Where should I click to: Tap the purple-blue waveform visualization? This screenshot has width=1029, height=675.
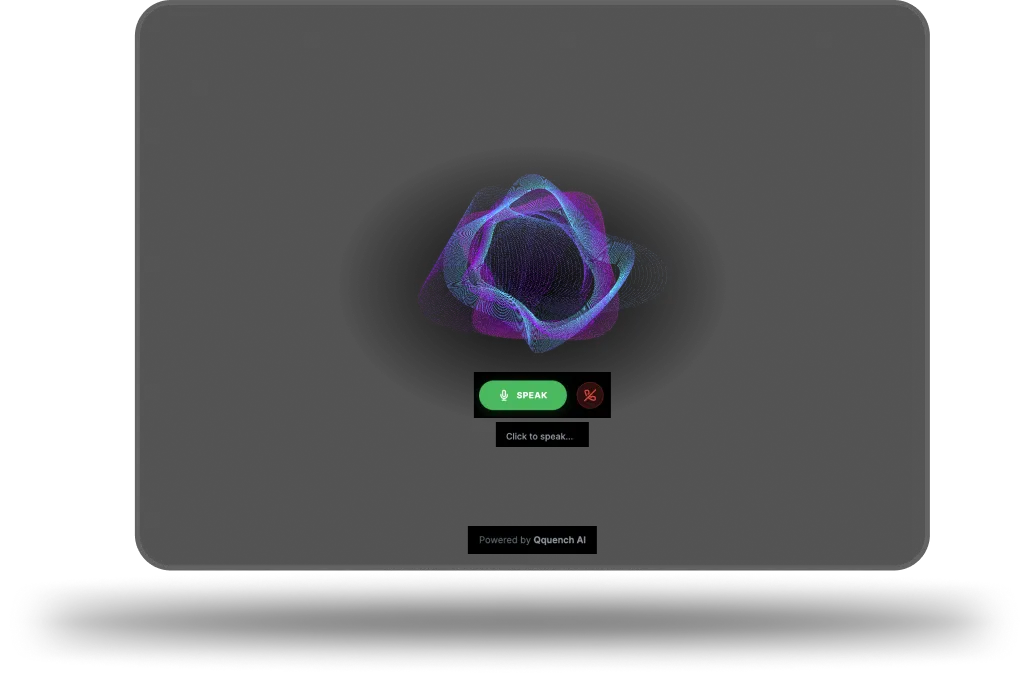point(540,263)
